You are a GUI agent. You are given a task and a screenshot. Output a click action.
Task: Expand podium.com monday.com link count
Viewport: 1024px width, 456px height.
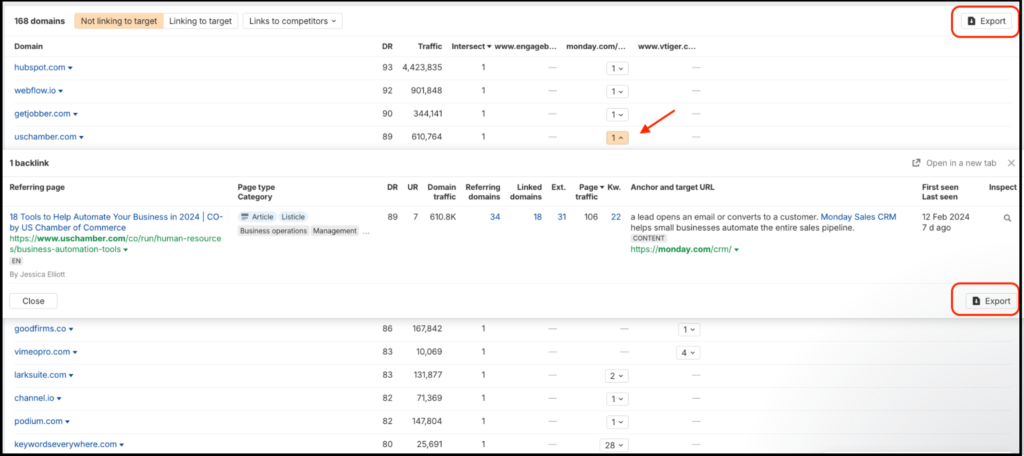point(617,422)
